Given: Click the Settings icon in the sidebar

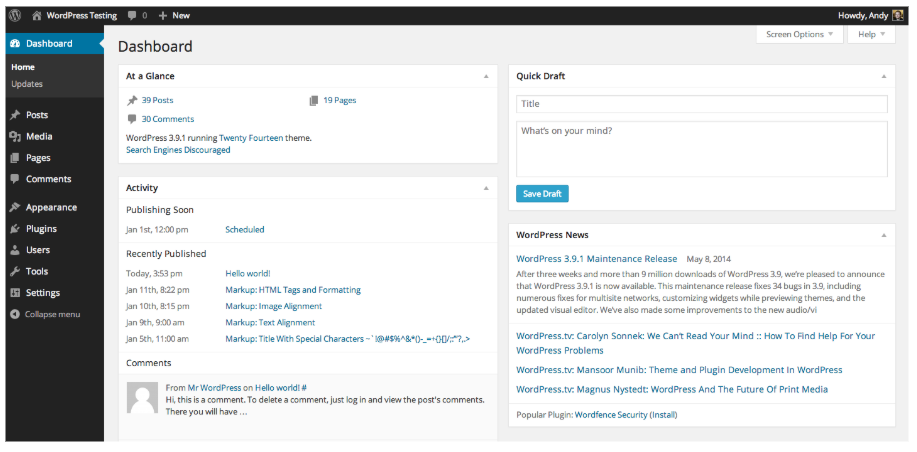Looking at the screenshot, I should [x=15, y=293].
